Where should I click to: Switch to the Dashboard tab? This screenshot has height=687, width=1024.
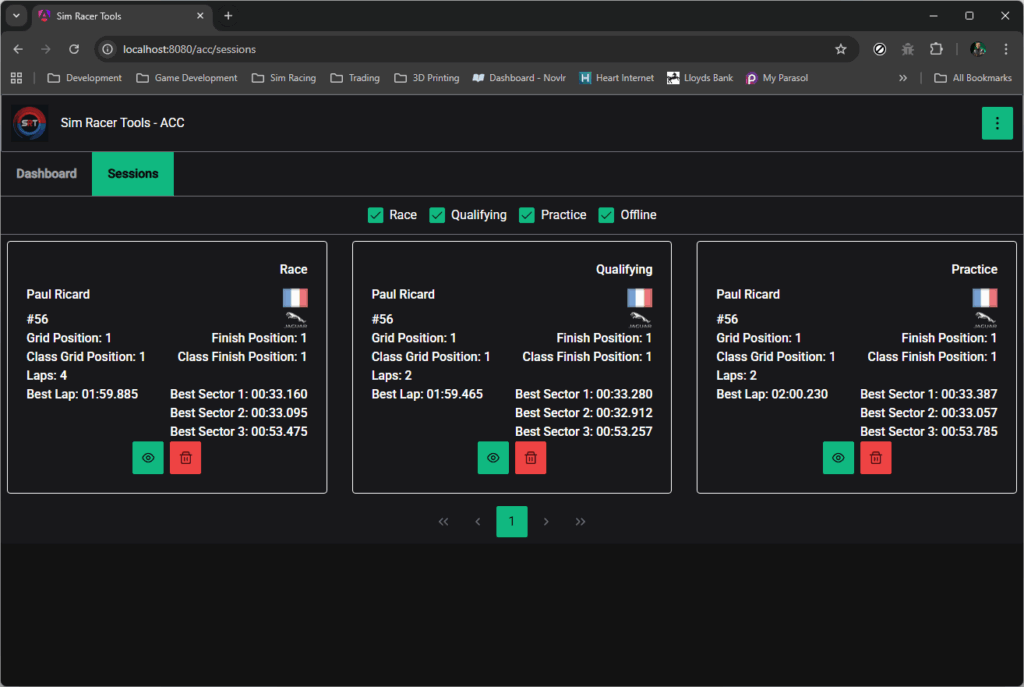[x=46, y=174]
